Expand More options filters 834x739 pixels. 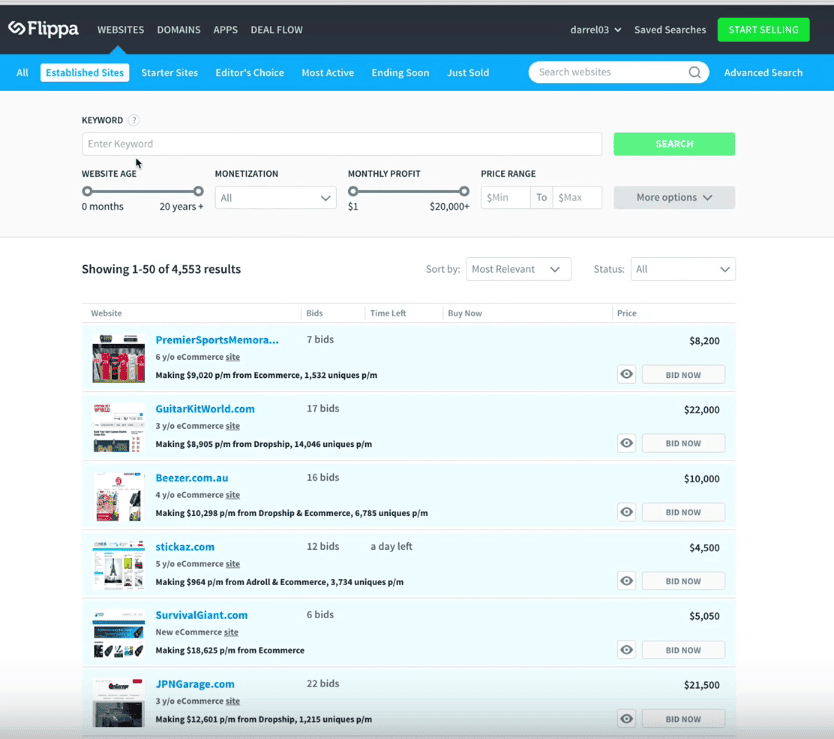(x=674, y=197)
